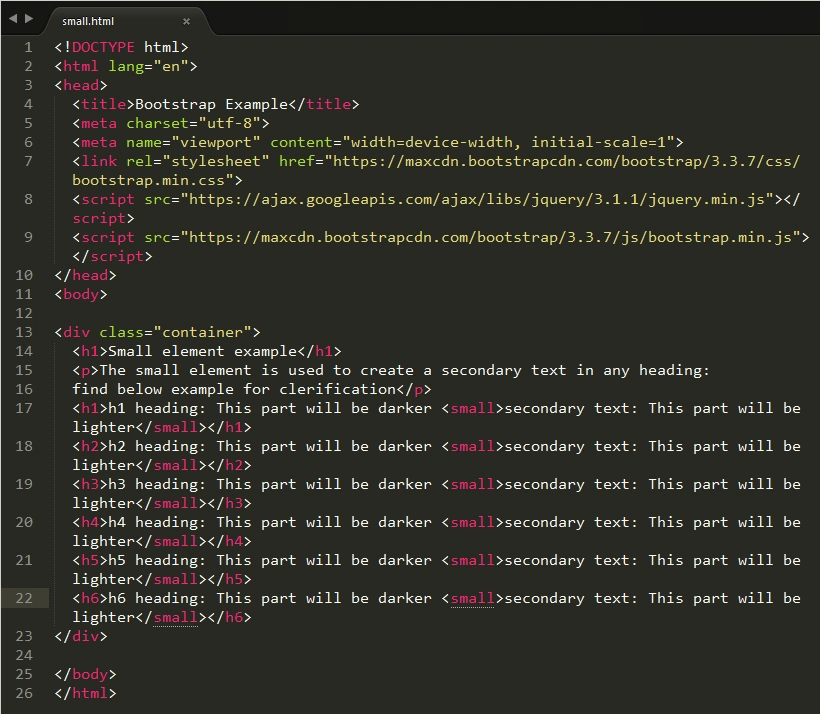Click 'Bootstrap Example' title text
Screen dimensions: 820x714
click(212, 105)
